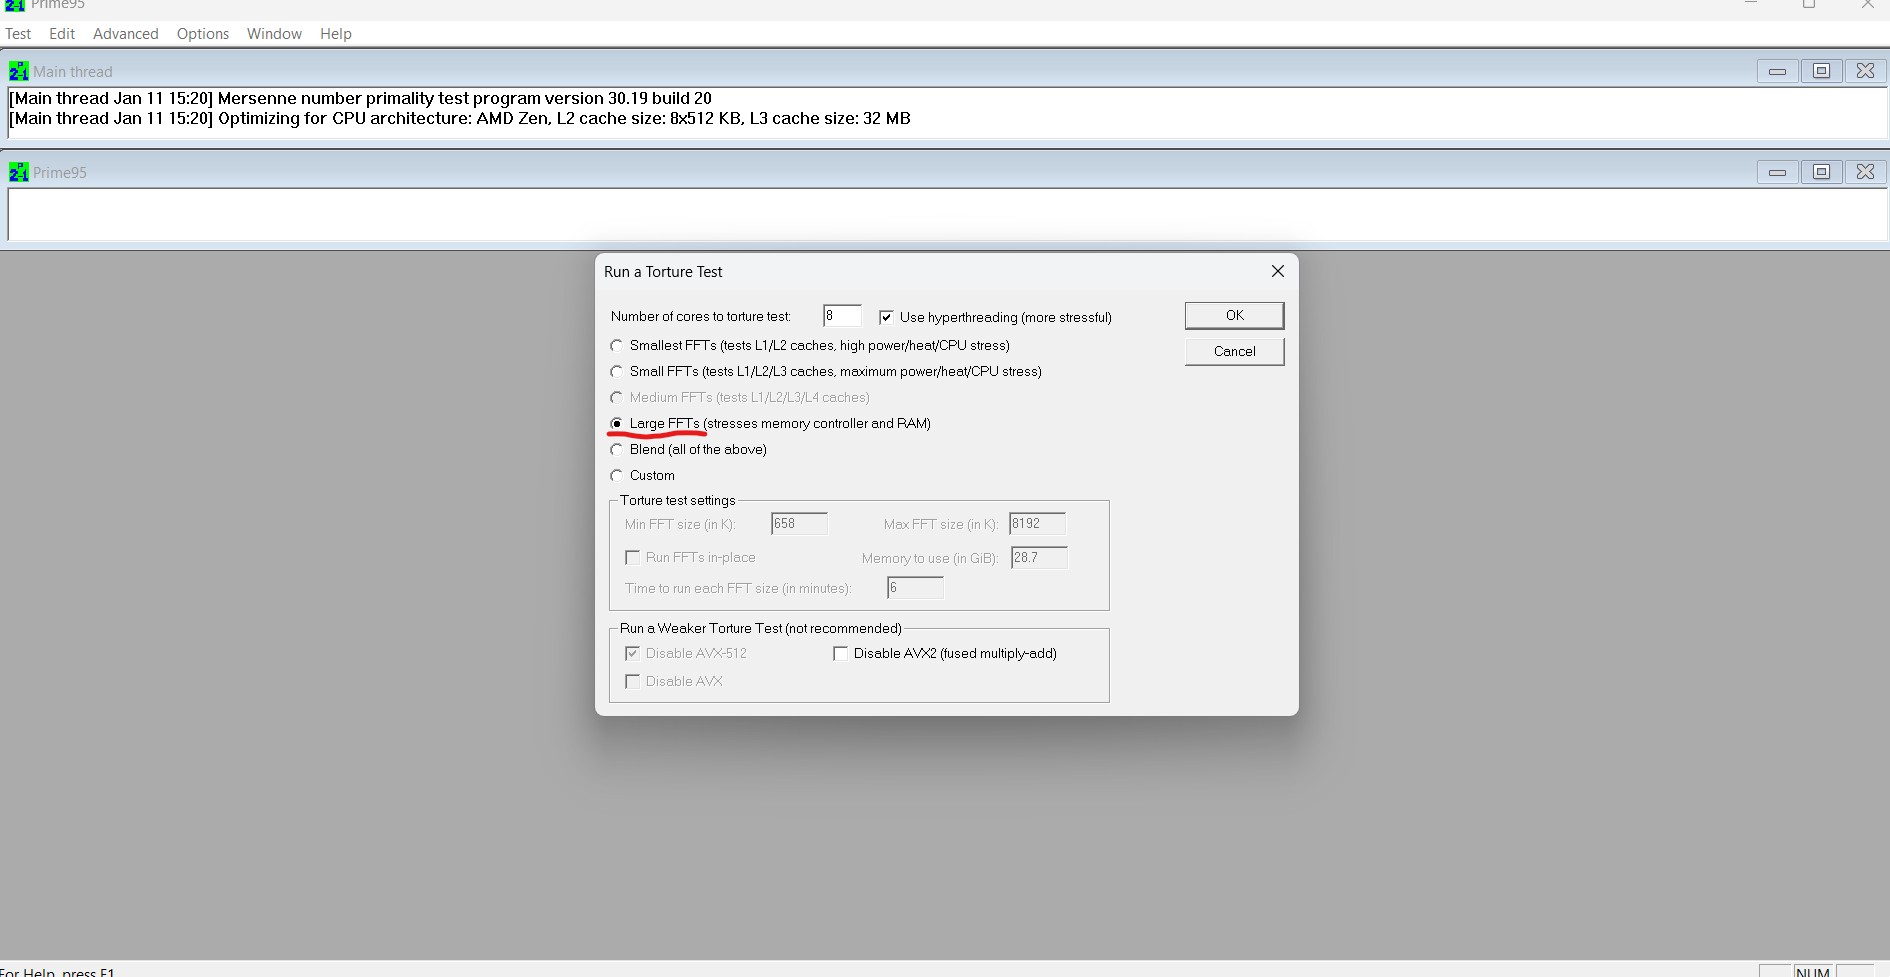Click the Memory to use field

coord(1039,558)
